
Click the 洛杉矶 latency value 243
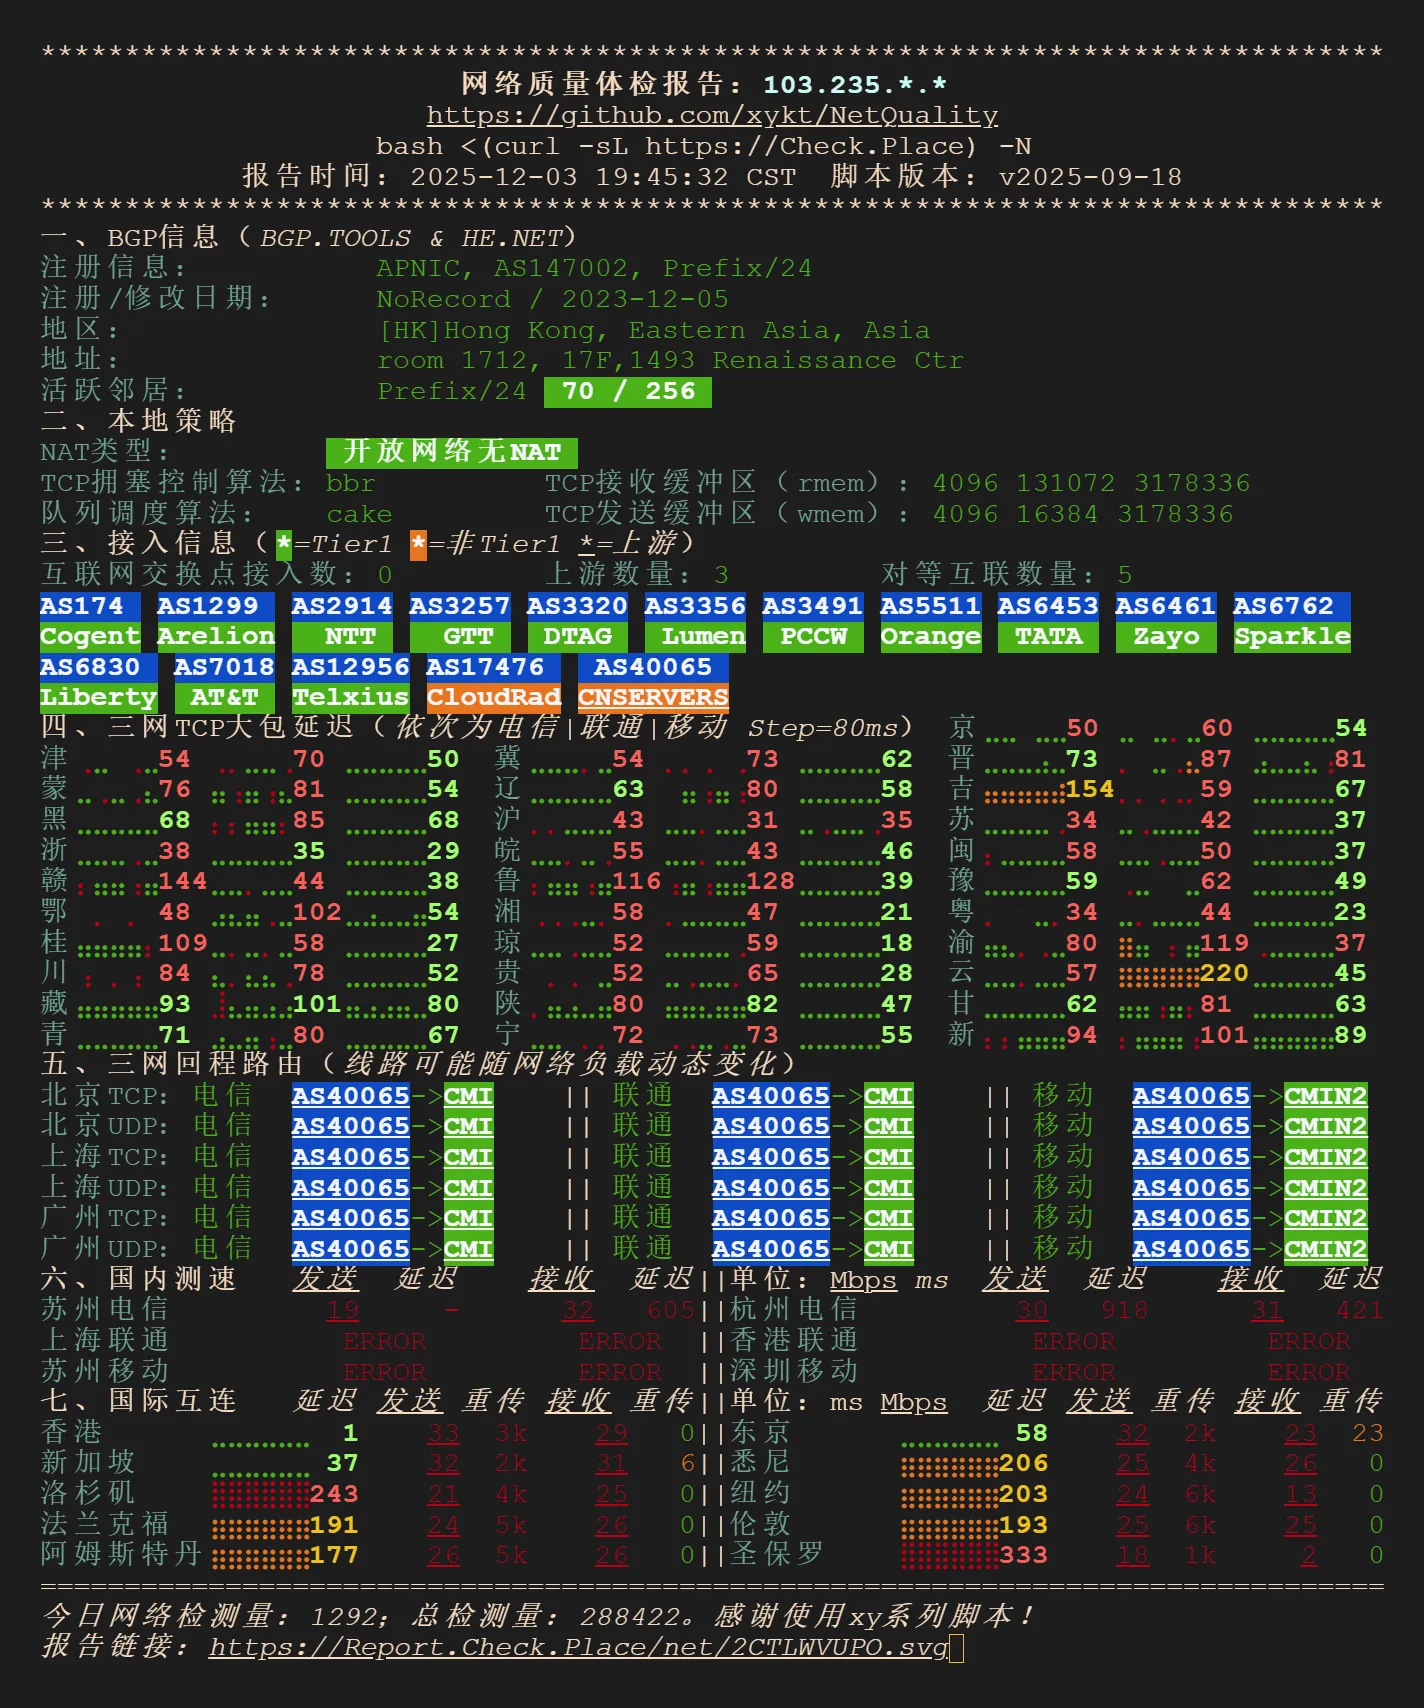[334, 1494]
